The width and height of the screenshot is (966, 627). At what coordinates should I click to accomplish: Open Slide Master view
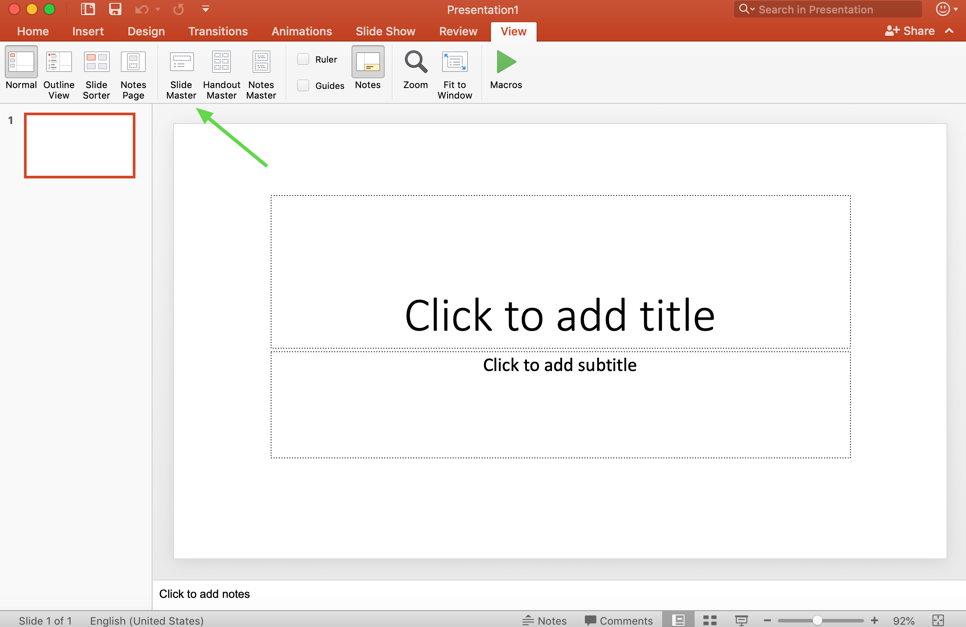coord(181,74)
